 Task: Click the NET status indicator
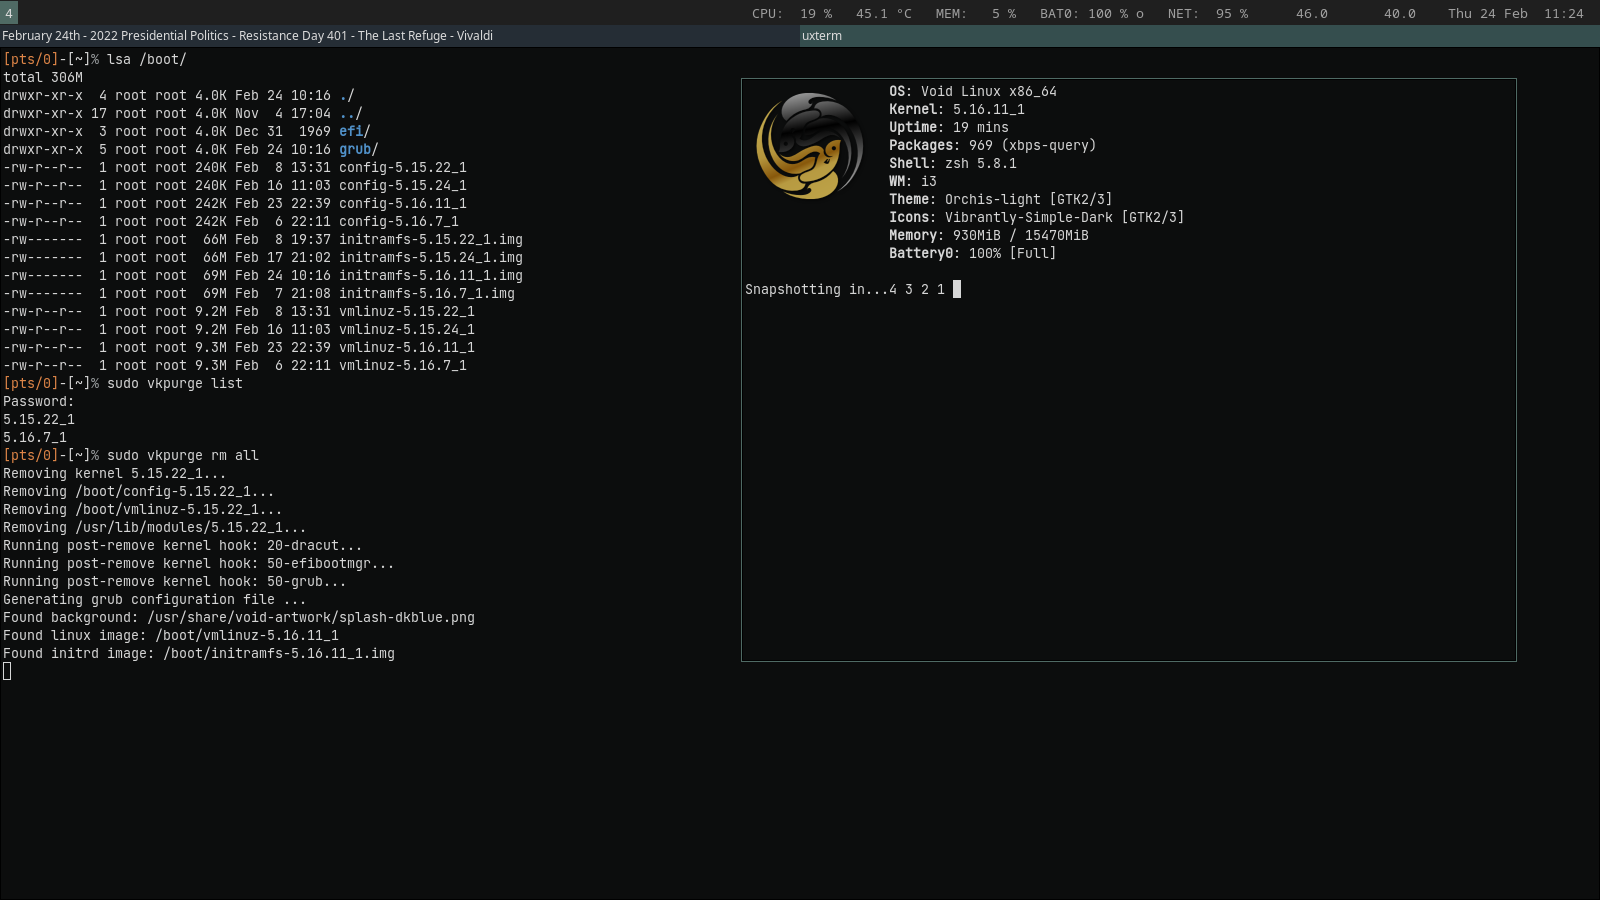click(1207, 14)
